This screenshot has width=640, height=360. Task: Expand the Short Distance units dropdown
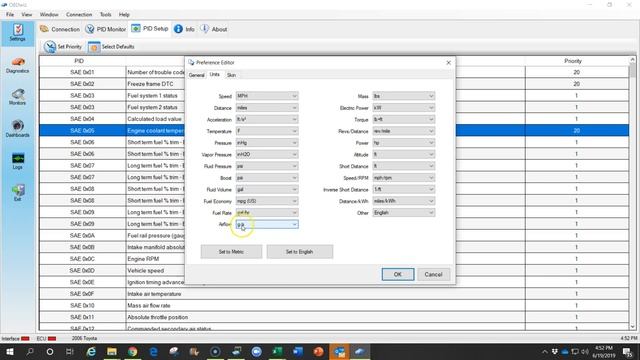coord(404,166)
